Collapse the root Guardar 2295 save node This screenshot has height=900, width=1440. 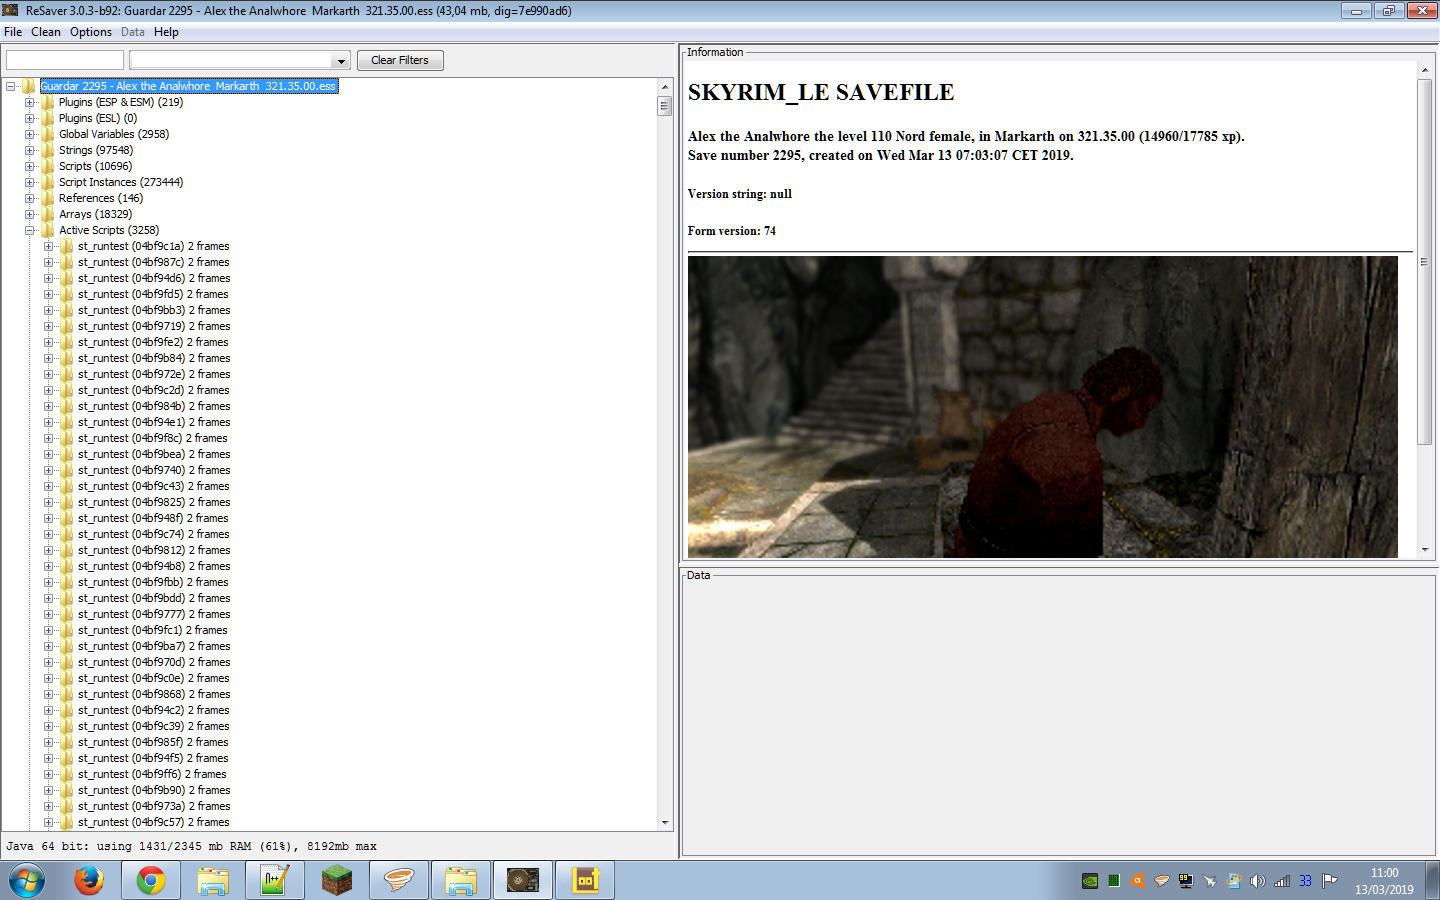coord(11,86)
